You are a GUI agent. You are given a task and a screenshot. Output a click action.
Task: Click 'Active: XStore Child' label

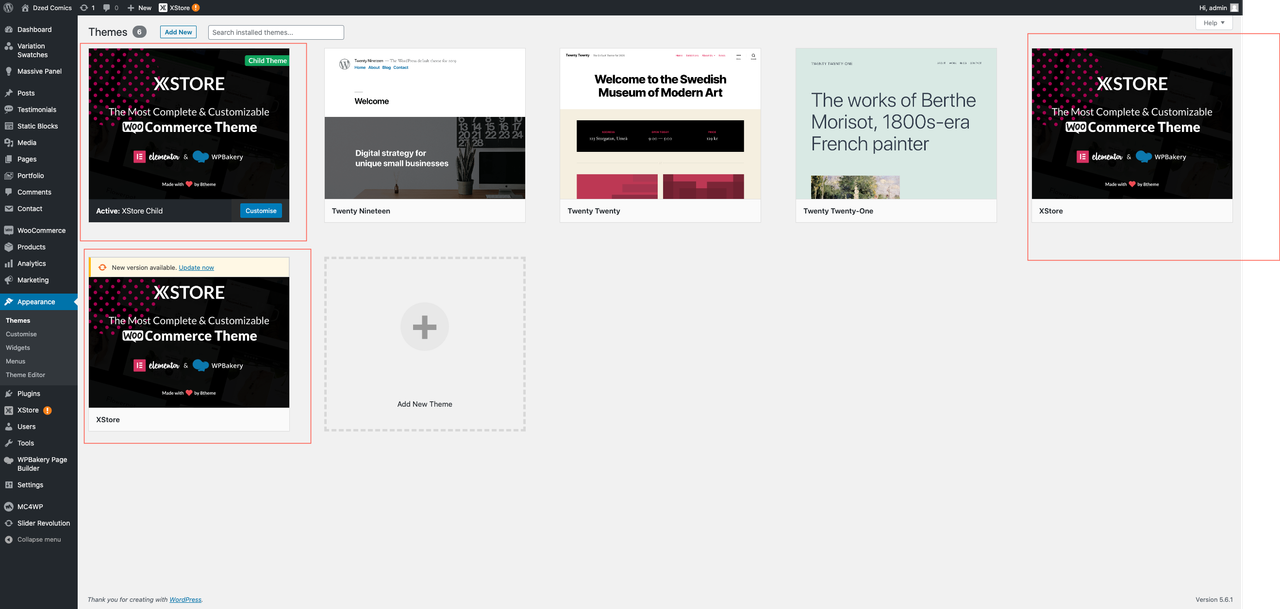(x=129, y=211)
